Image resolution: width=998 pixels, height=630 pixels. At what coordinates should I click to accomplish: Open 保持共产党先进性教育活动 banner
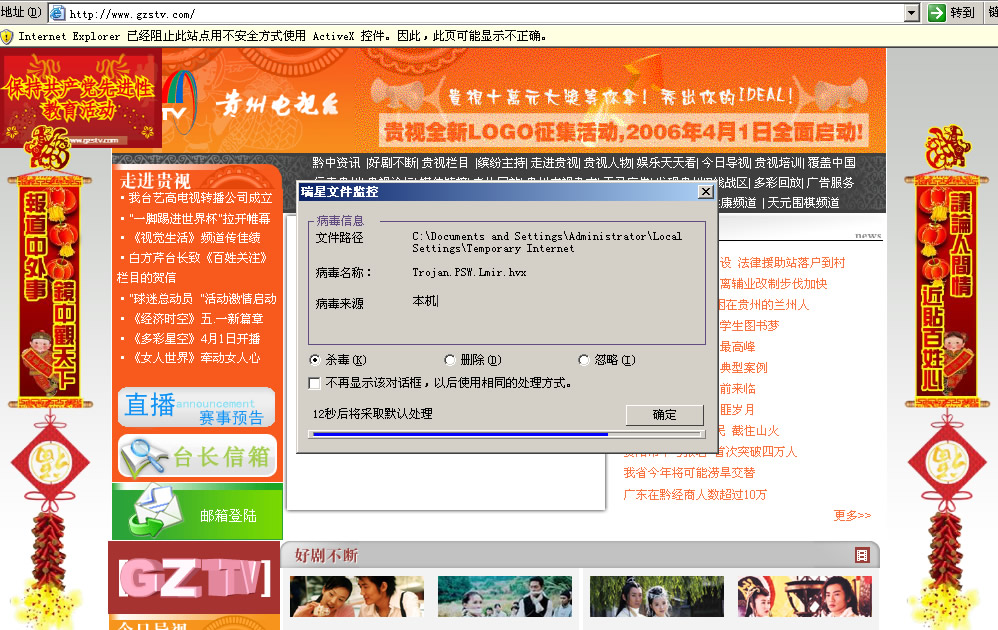(x=81, y=99)
